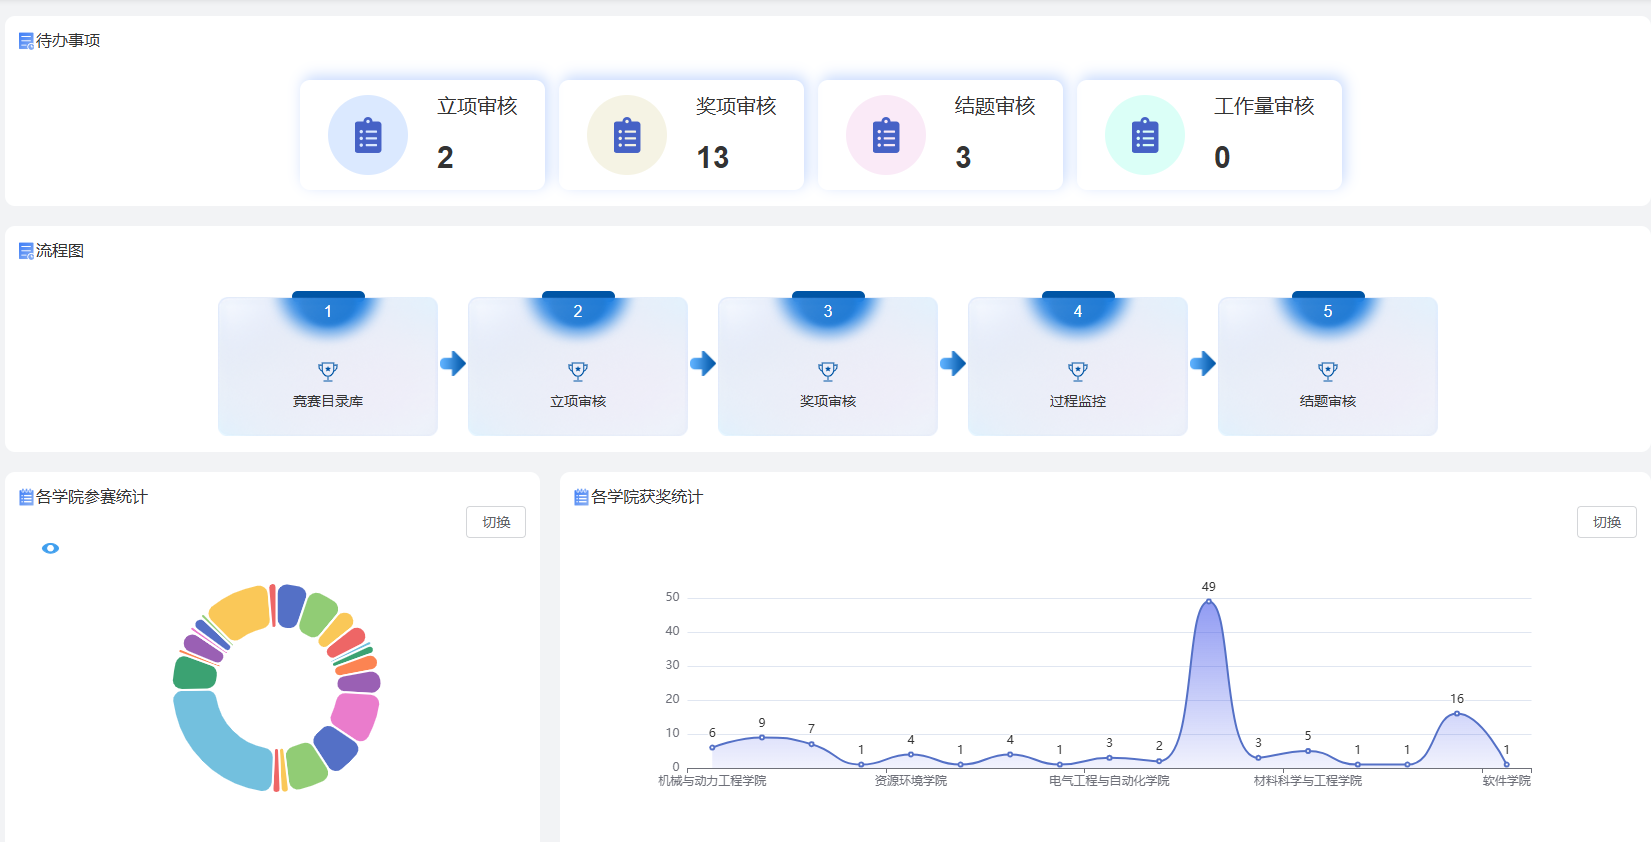
Task: Click the trophy icon on 结题审核 flow step
Action: click(1328, 372)
